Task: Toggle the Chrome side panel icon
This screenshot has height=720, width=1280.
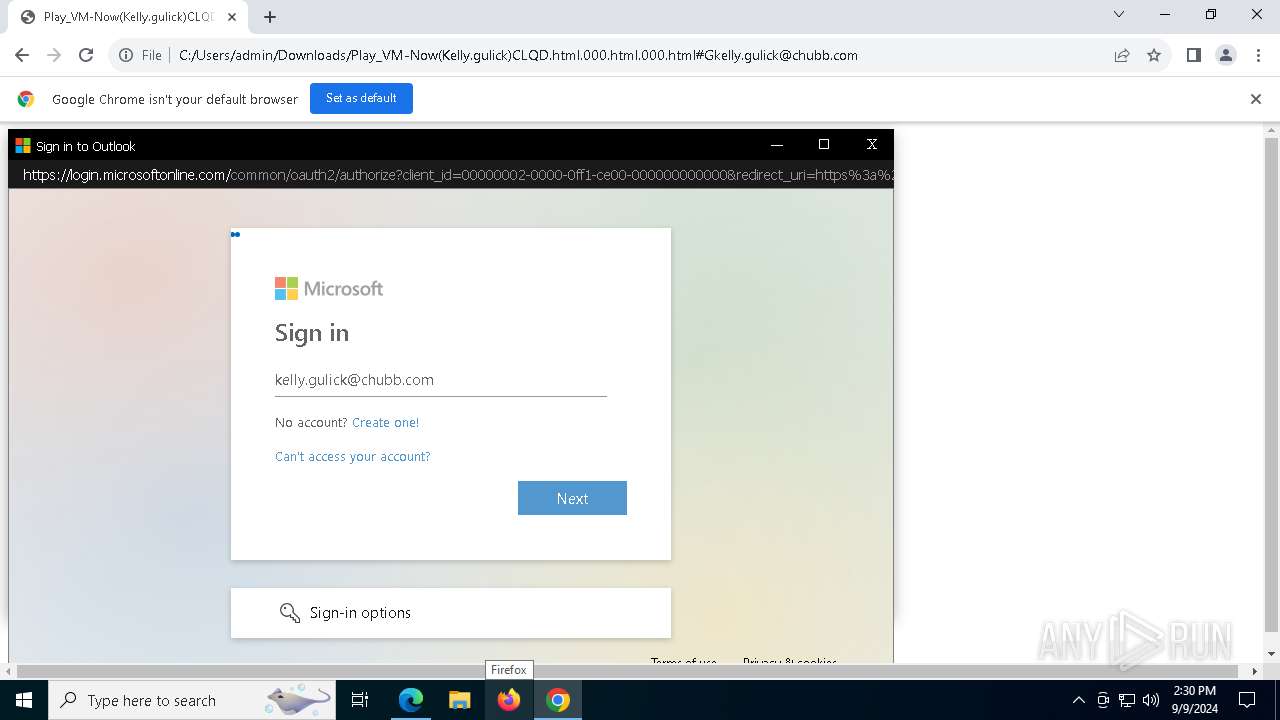Action: pos(1193,55)
